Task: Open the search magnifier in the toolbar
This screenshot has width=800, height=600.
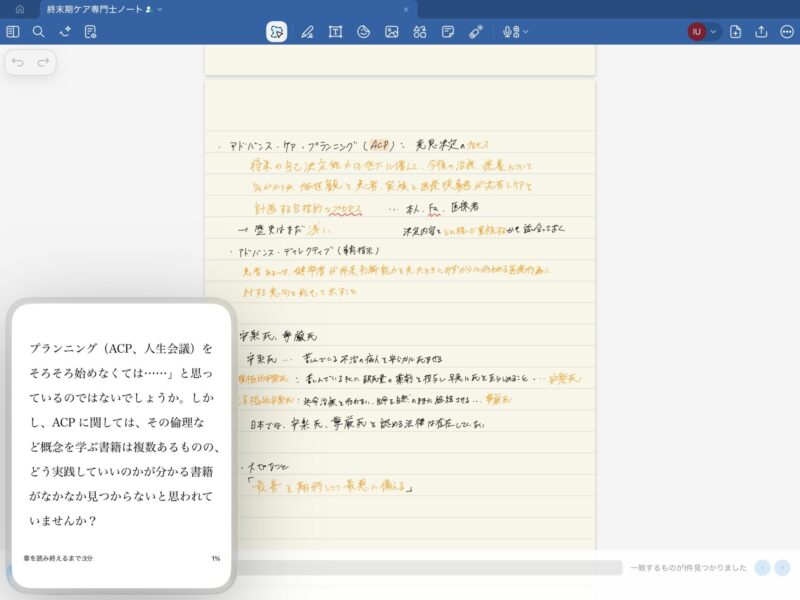Action: pos(38,32)
